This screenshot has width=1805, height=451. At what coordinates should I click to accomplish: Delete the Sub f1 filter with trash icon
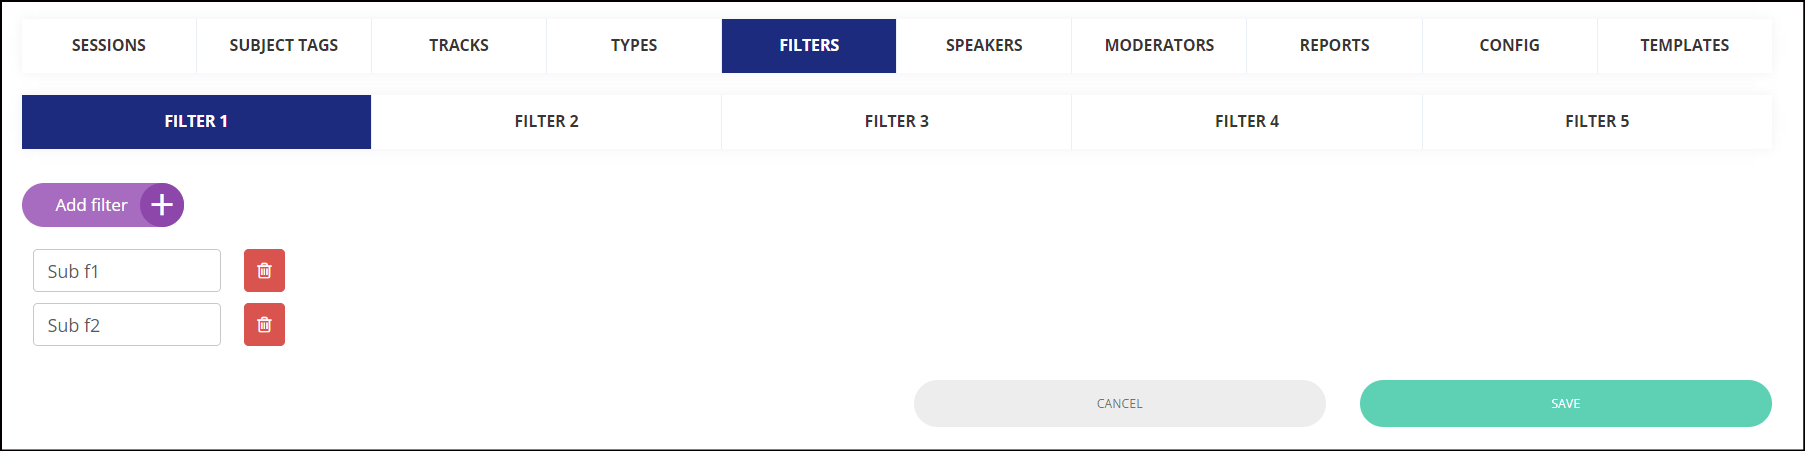[264, 270]
